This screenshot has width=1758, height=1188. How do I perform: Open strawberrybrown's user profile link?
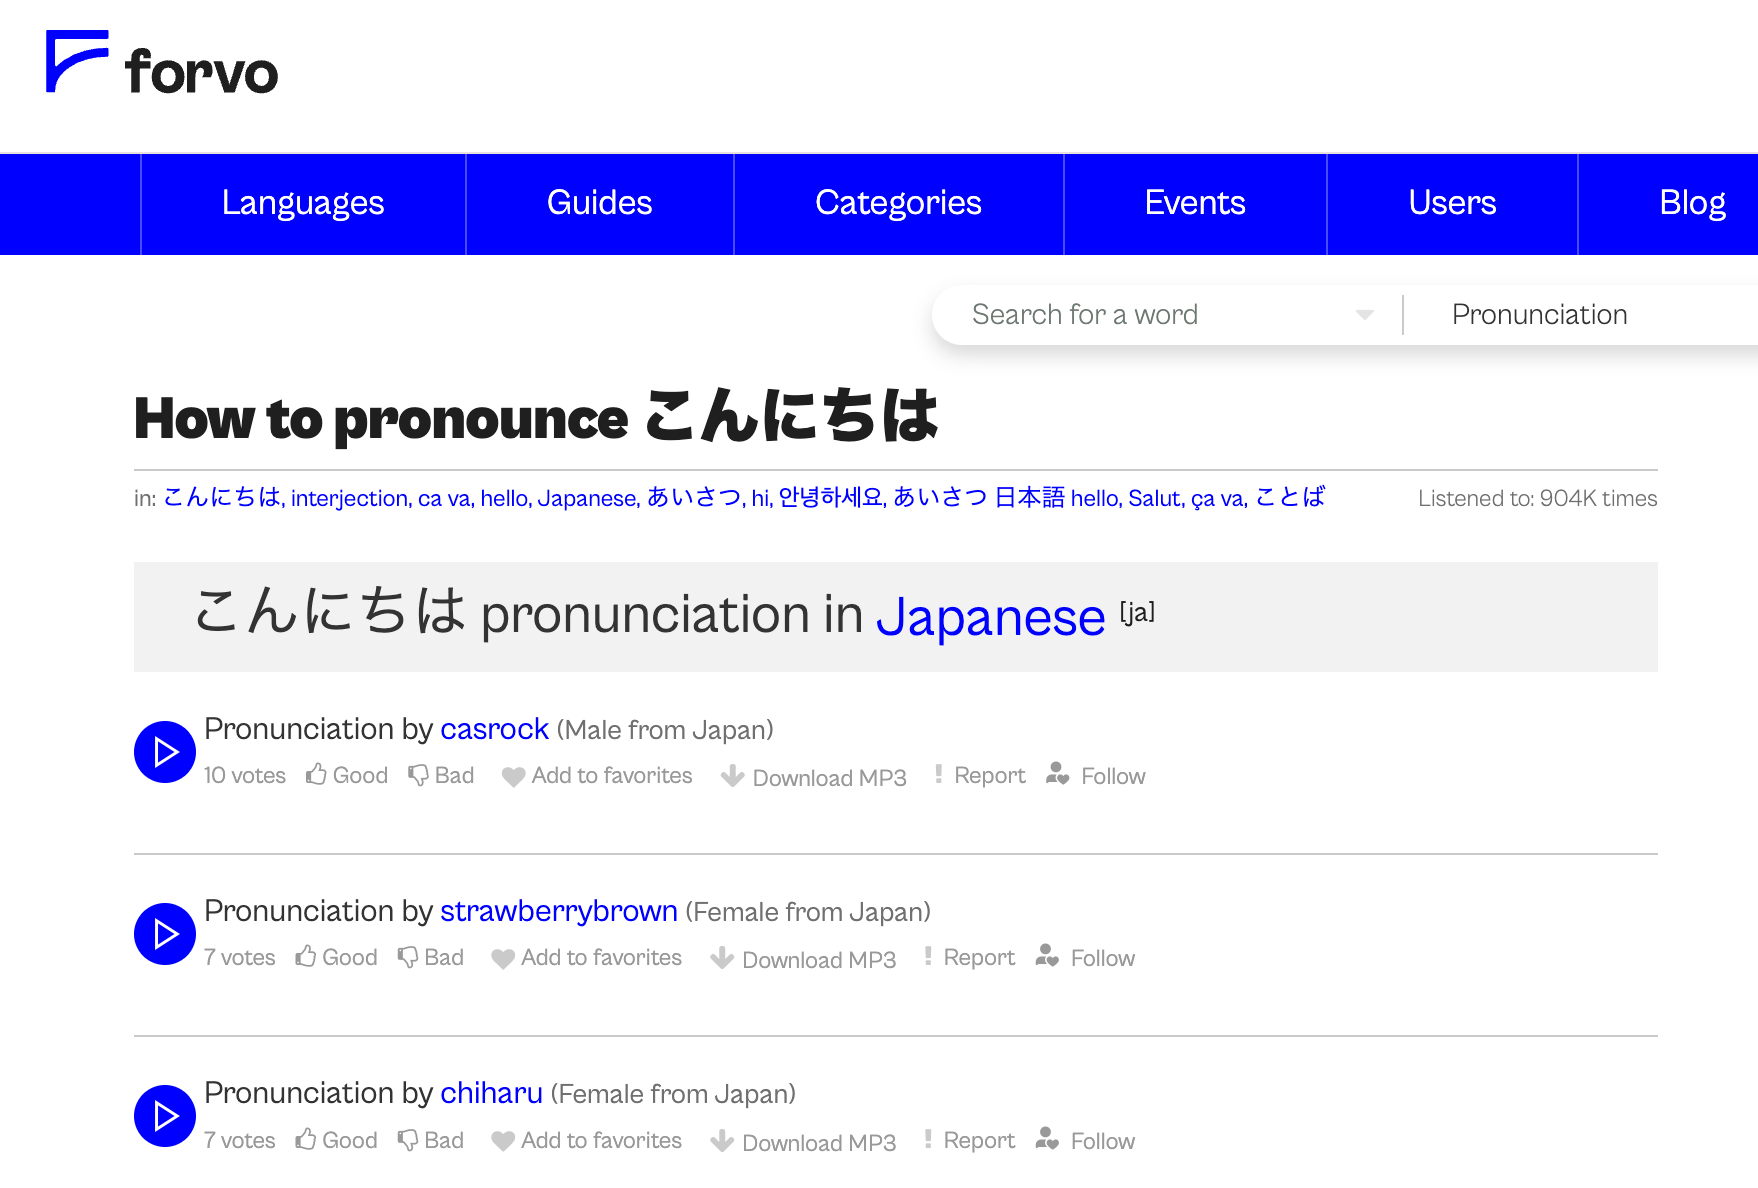559,911
